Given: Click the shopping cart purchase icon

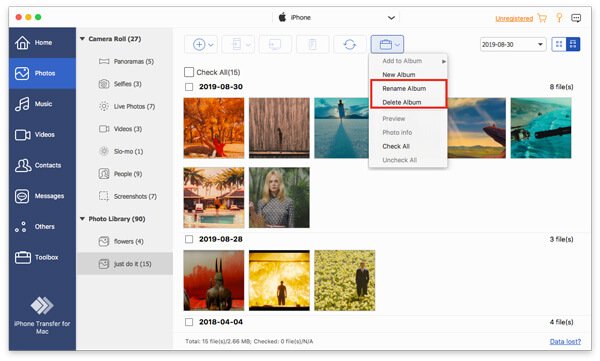Looking at the screenshot, I should (542, 18).
